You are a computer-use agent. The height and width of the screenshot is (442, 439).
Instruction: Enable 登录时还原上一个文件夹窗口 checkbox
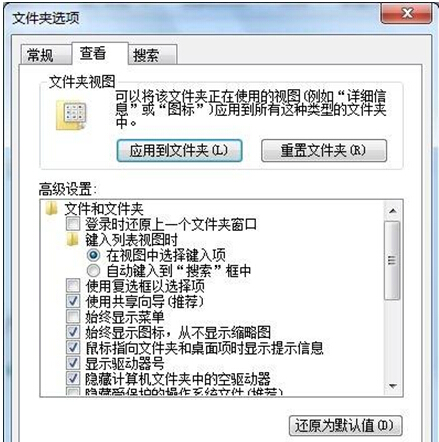(73, 224)
